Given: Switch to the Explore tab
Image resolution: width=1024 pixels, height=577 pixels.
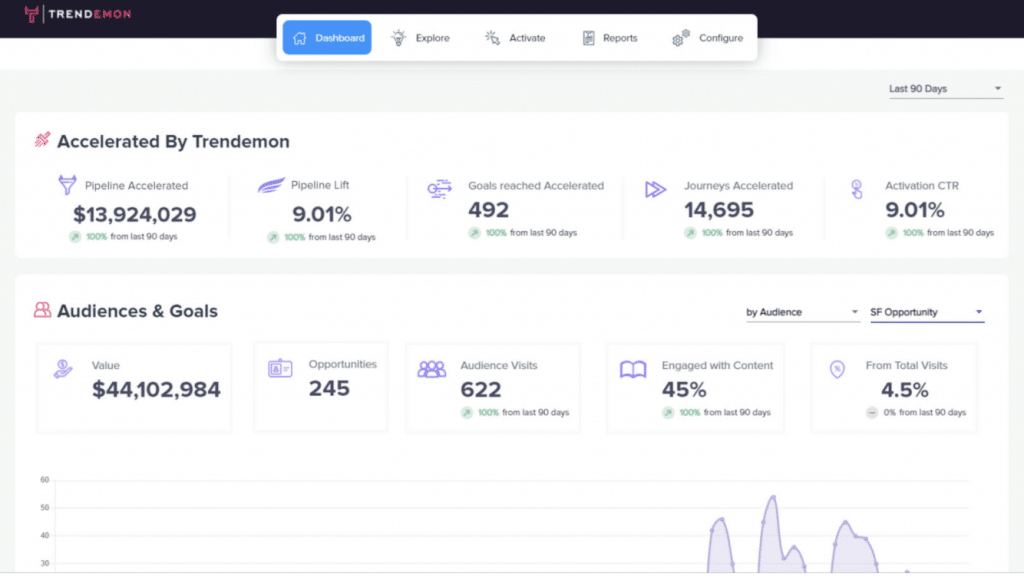Looking at the screenshot, I should pyautogui.click(x=421, y=38).
